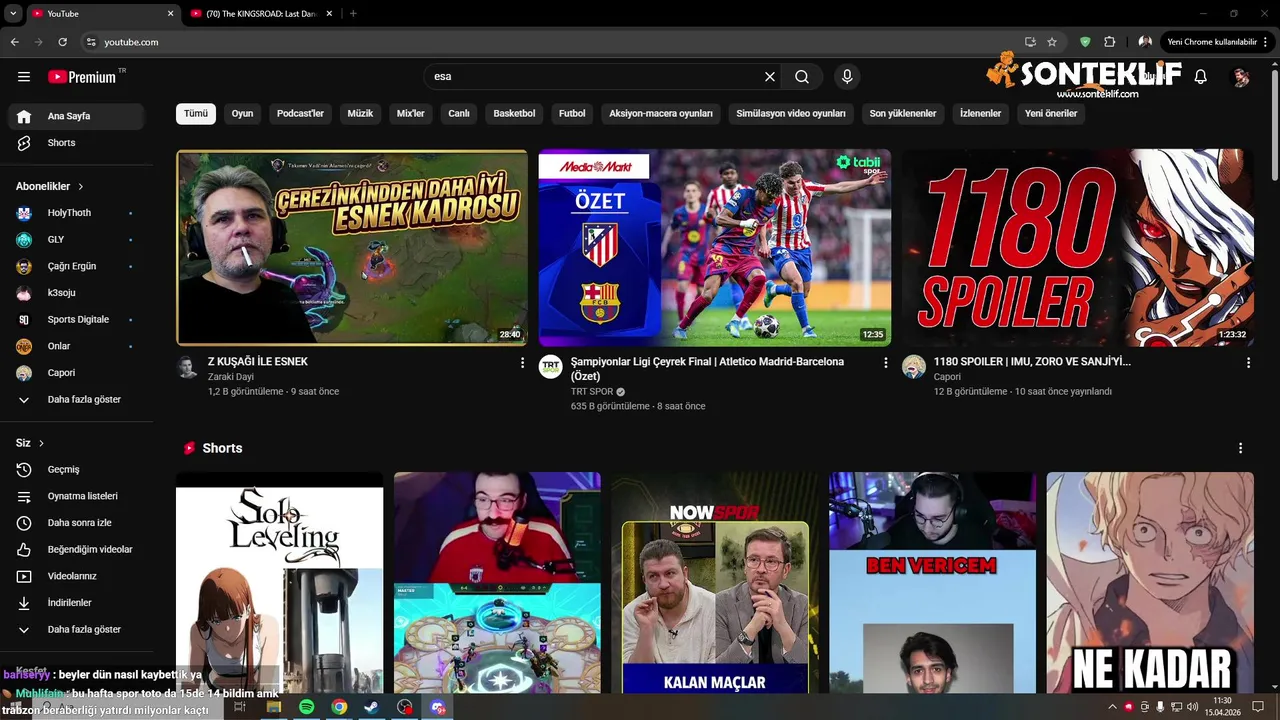Open Shorts in the sidebar
Viewport: 1280px width, 720px height.
pos(76,143)
